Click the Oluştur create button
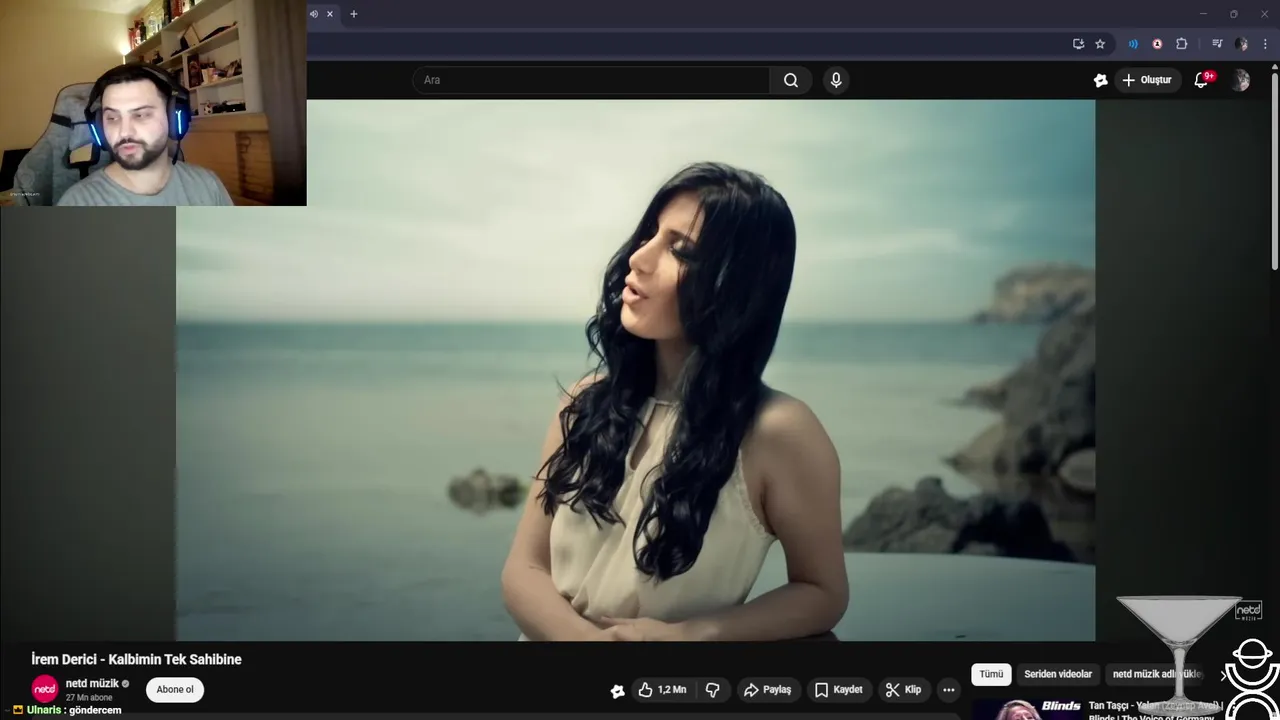 (1147, 80)
